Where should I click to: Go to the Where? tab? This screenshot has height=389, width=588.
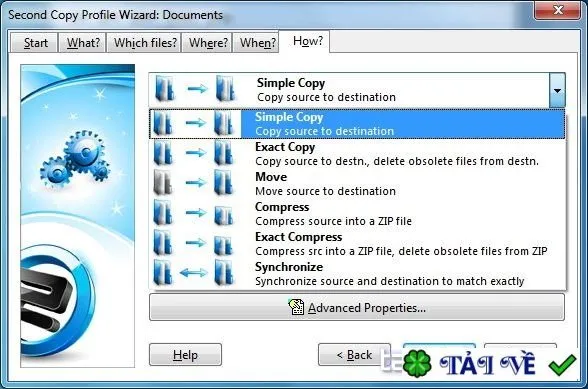(207, 43)
